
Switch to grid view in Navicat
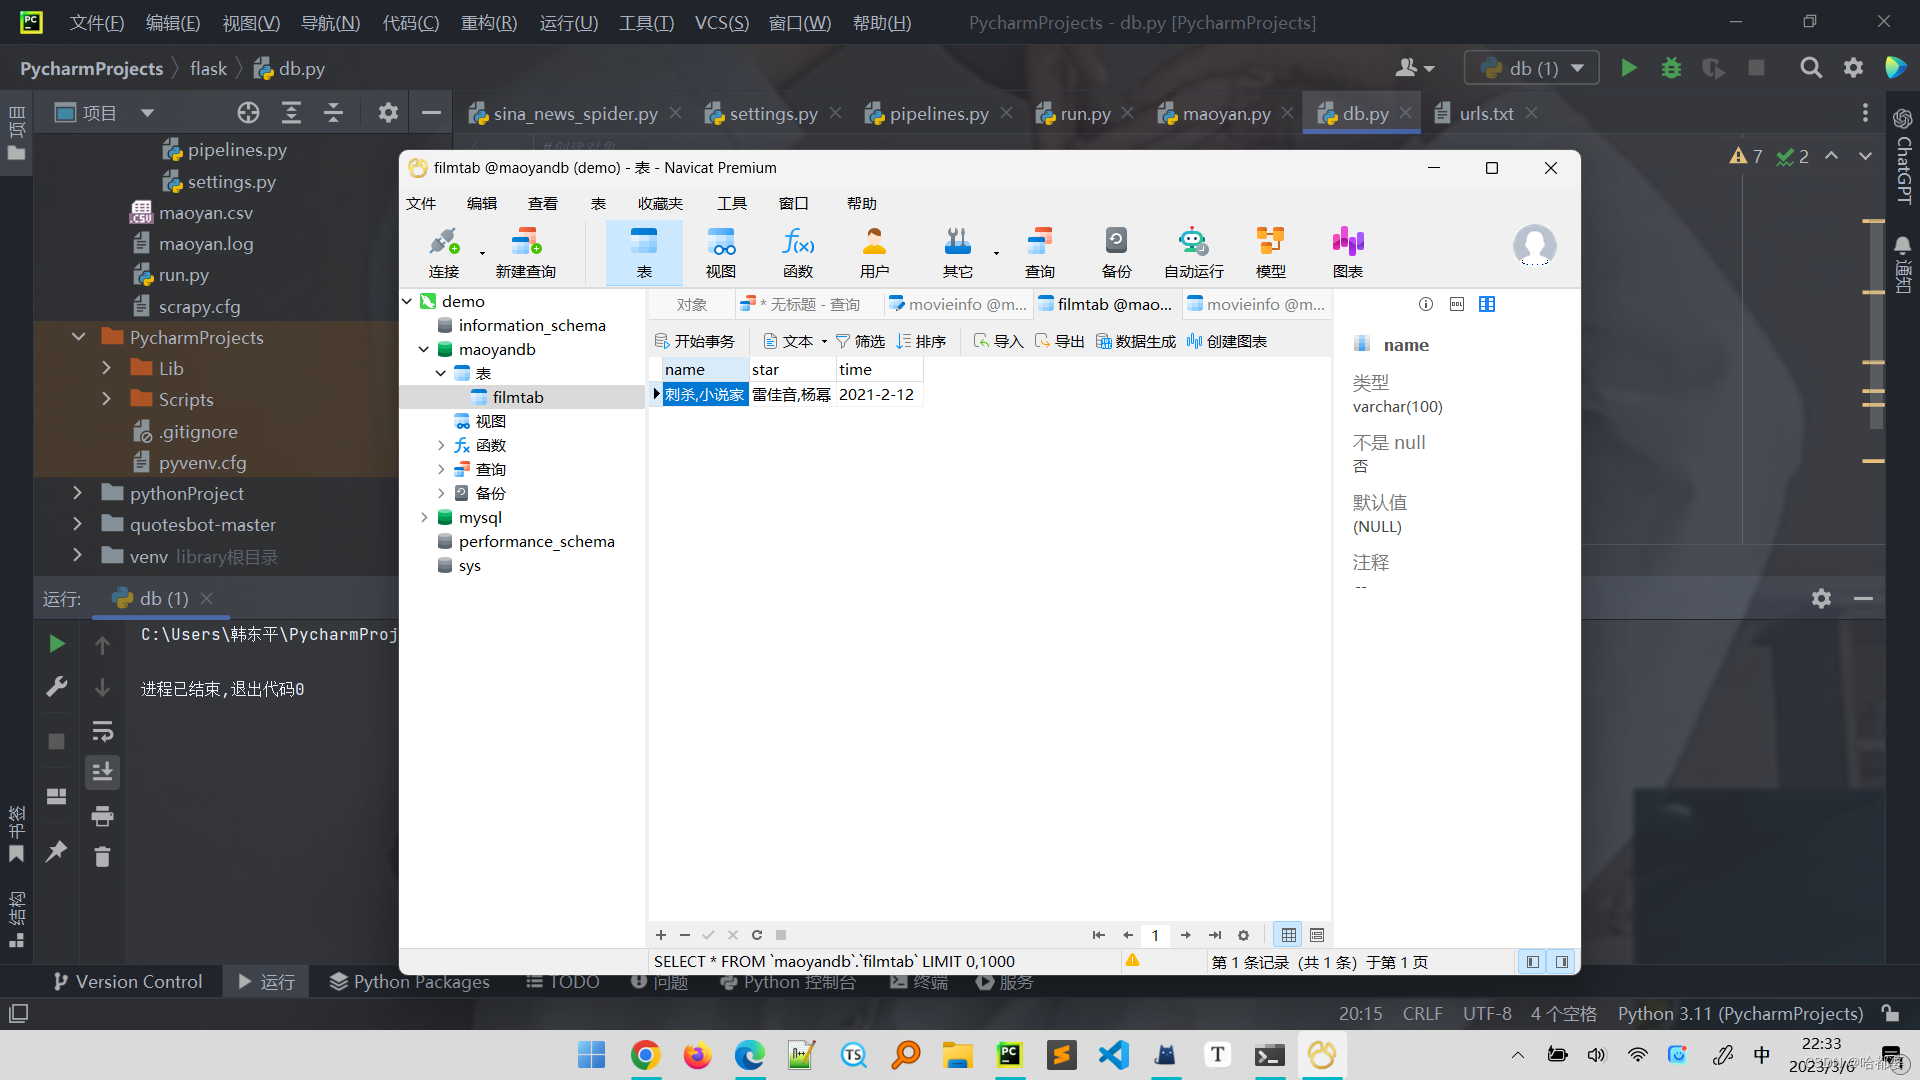pyautogui.click(x=1288, y=935)
